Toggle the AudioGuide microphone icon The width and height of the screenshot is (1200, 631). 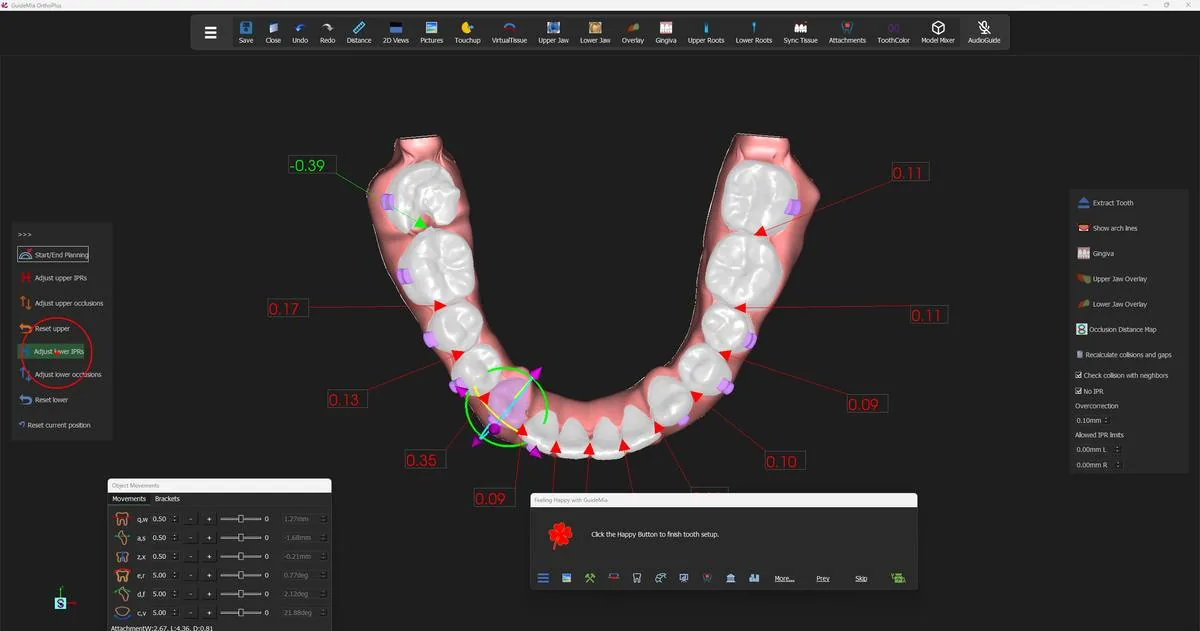[x=984, y=32]
